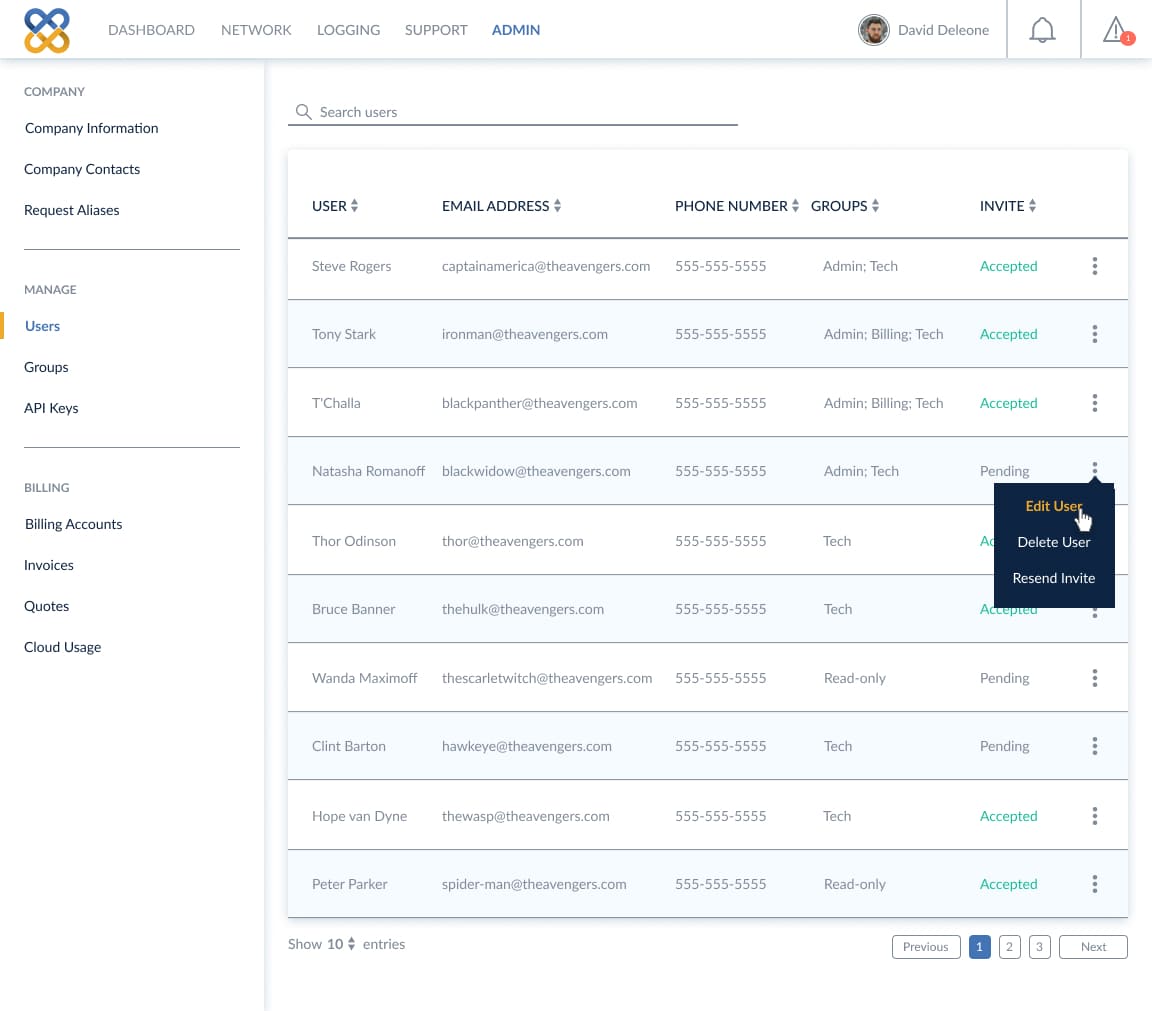
Task: Click Tony Stark's Admin; Billing; Tech groups
Action: click(883, 334)
